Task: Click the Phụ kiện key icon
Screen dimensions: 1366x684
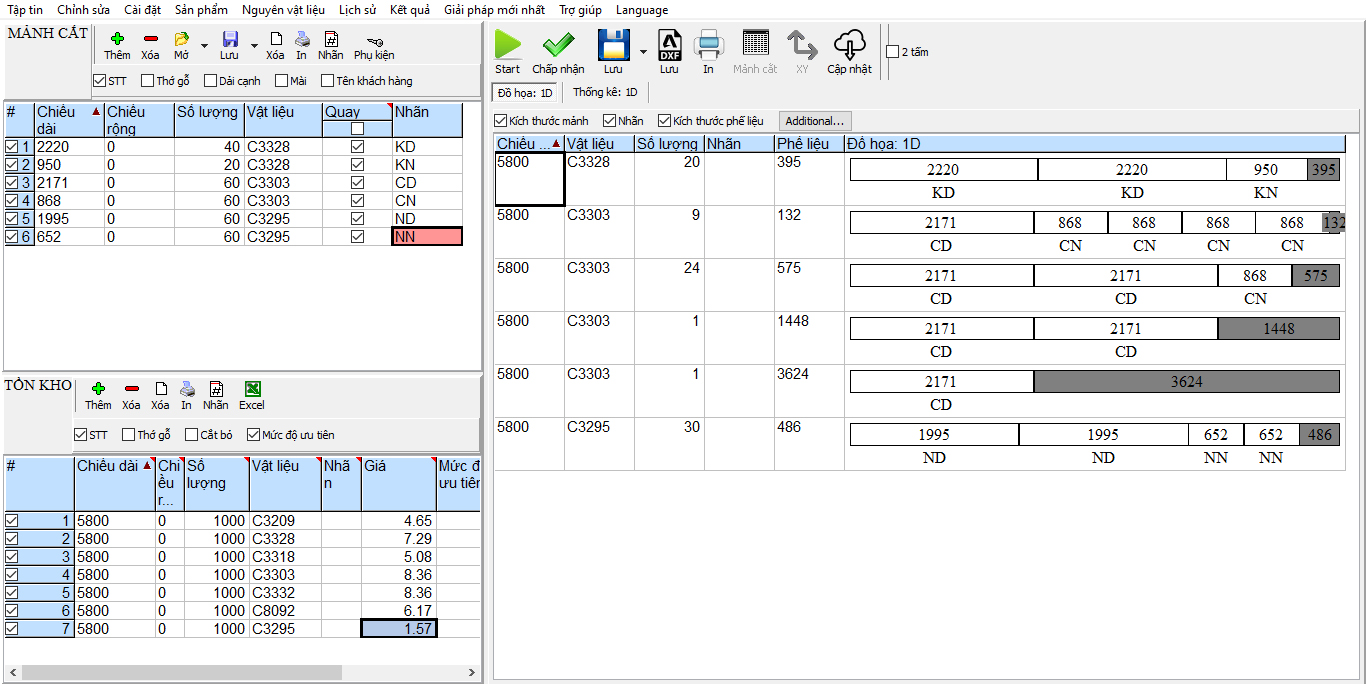Action: (x=374, y=40)
